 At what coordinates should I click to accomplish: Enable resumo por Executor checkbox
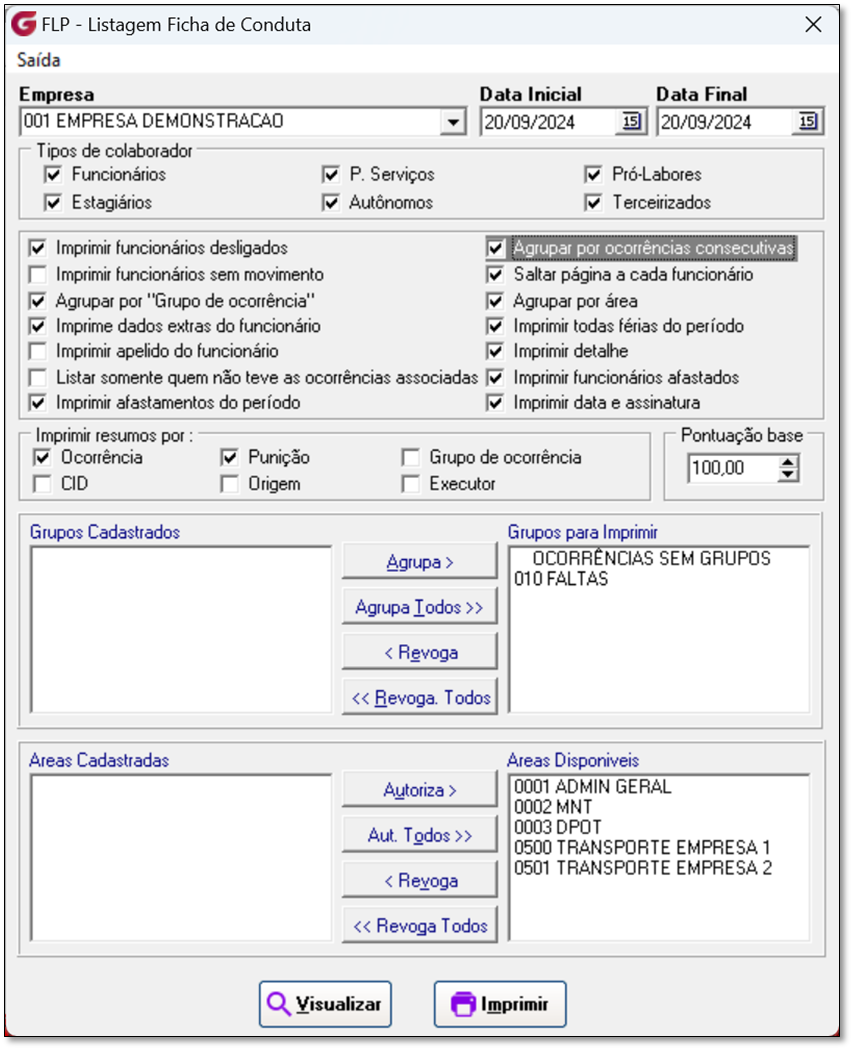[x=410, y=483]
